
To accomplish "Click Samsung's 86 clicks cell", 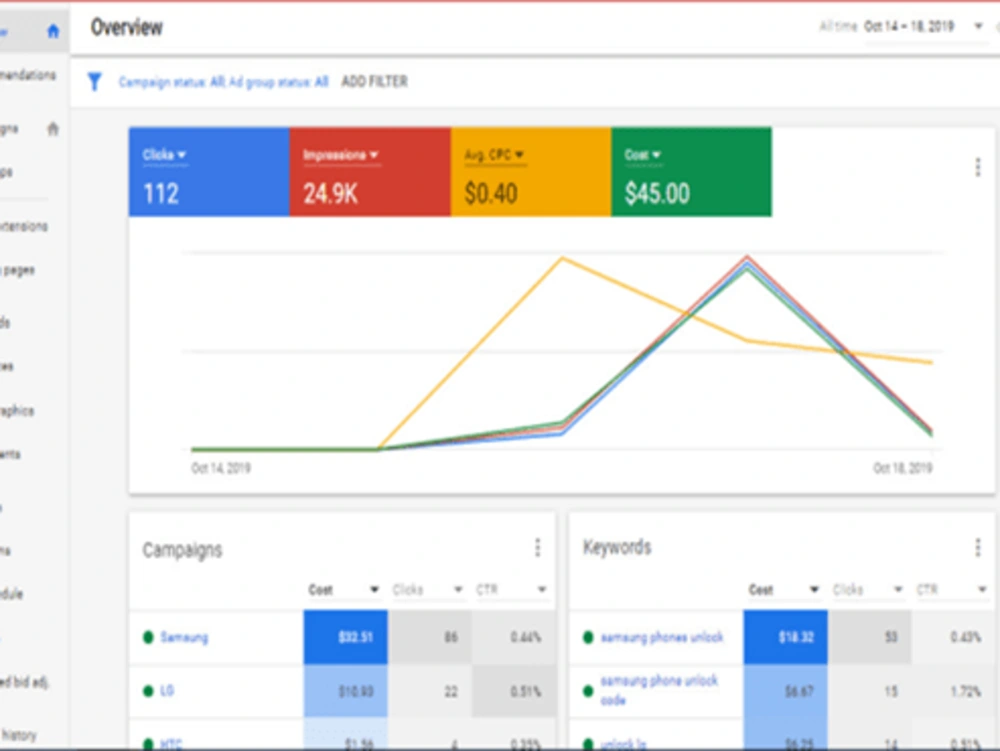I will tap(430, 637).
